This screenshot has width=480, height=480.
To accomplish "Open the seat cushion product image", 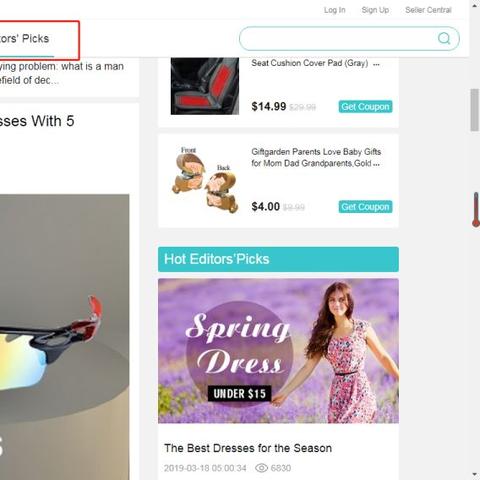I will pyautogui.click(x=205, y=86).
